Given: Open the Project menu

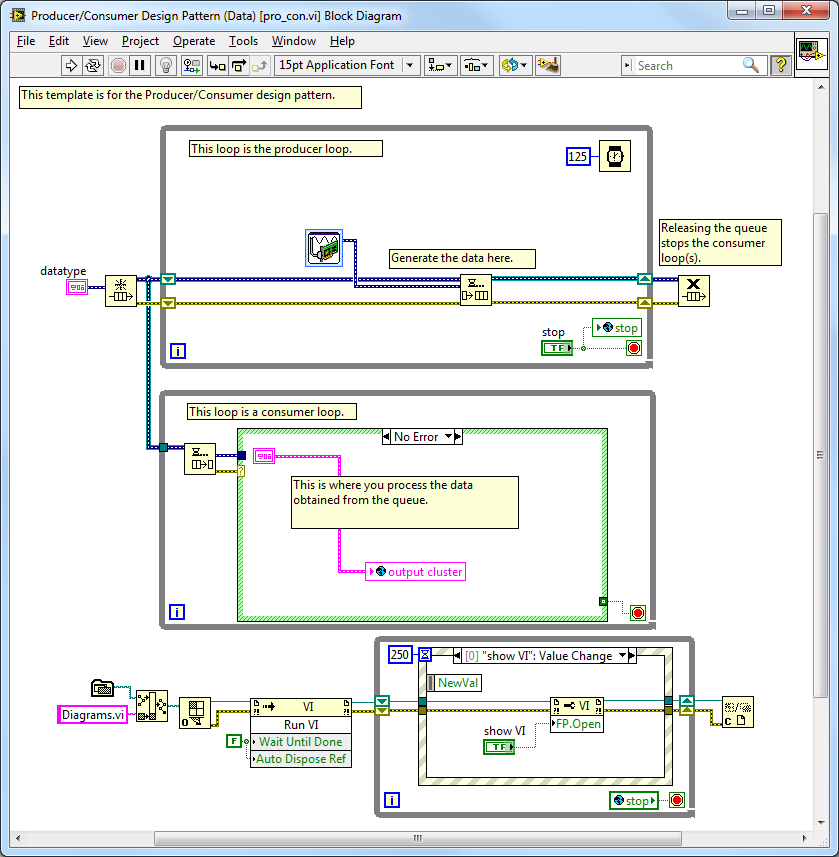Looking at the screenshot, I should pyautogui.click(x=140, y=41).
